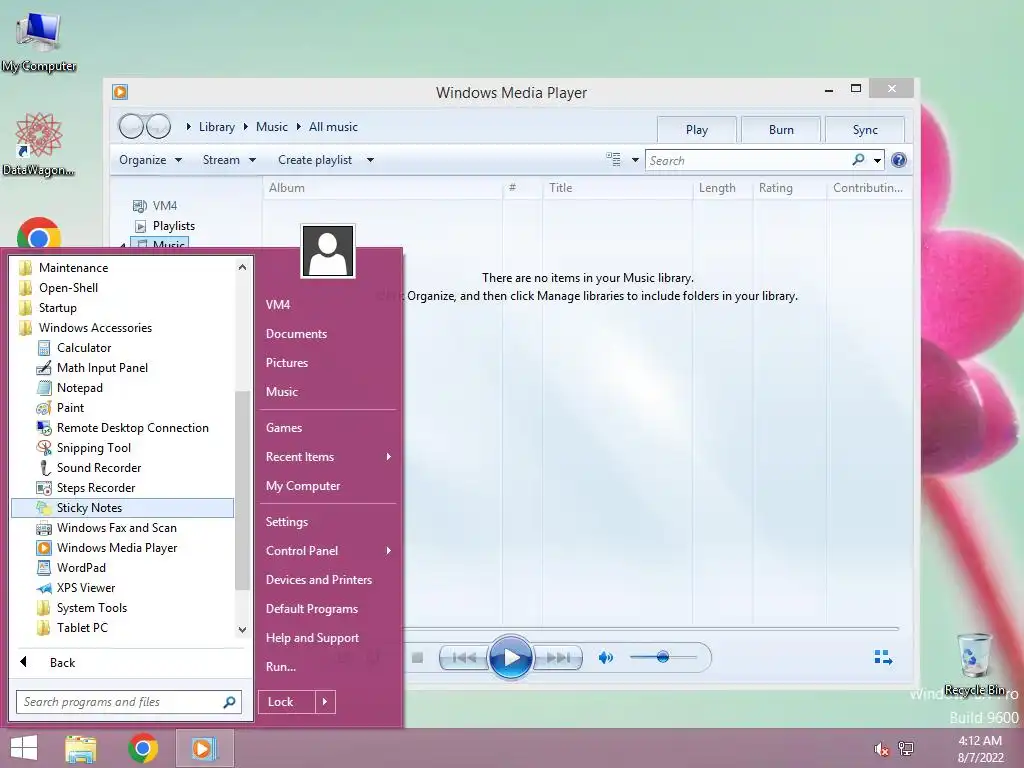This screenshot has width=1024, height=768.
Task: Open Calculator from Windows Accessories
Action: (x=84, y=347)
